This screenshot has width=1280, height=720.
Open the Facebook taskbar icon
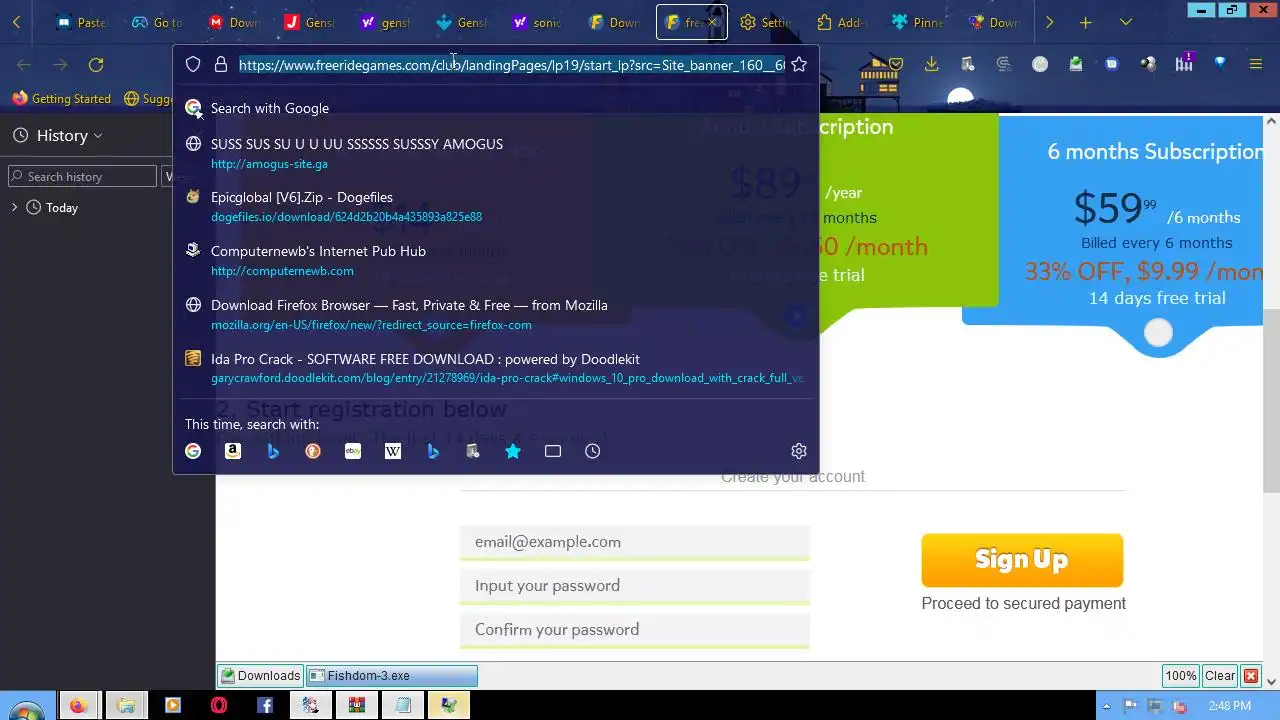(x=265, y=706)
